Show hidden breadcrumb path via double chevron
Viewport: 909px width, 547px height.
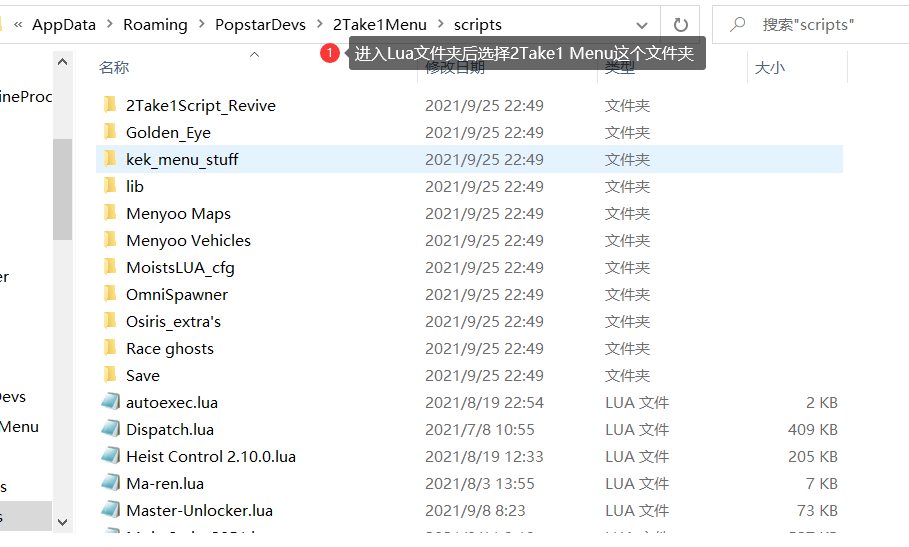pyautogui.click(x=18, y=24)
